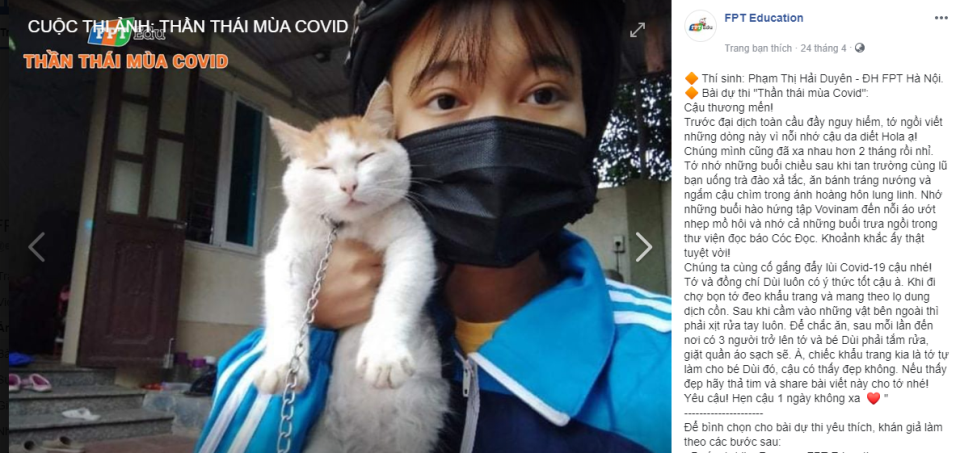Image resolution: width=960 pixels, height=453 pixels.
Task: Click the Trang bạn thích label
Action: (758, 48)
